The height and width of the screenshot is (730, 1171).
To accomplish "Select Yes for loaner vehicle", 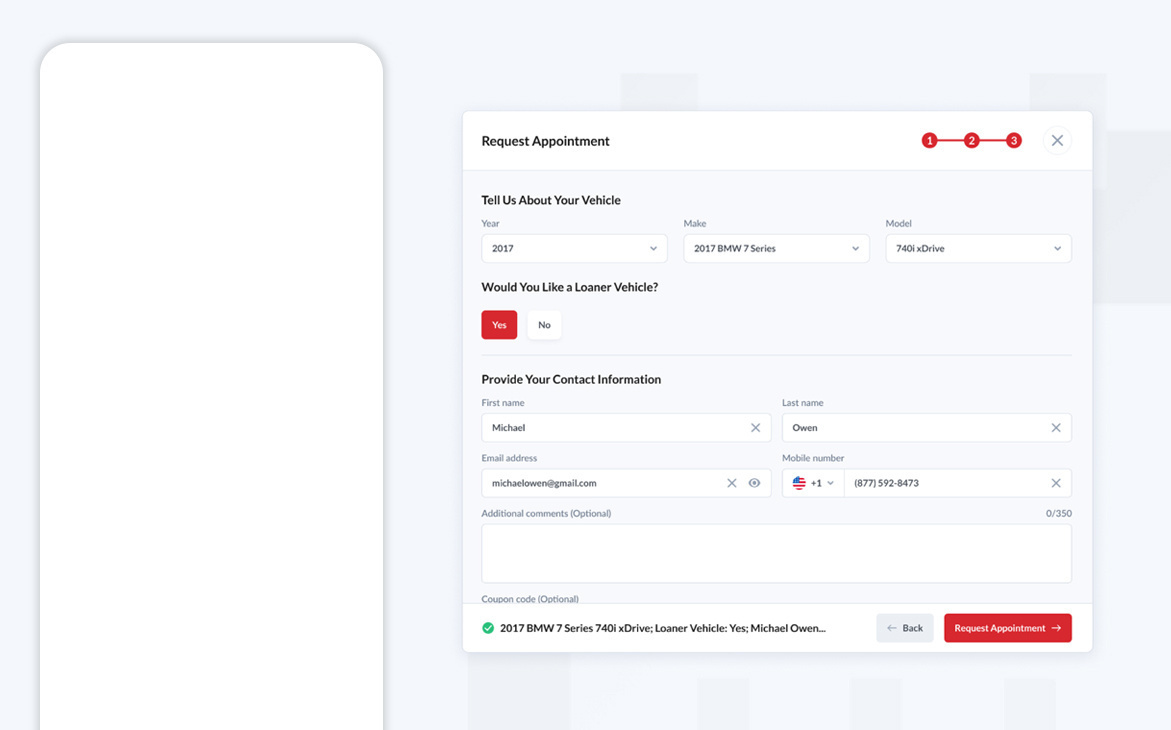I will point(499,325).
